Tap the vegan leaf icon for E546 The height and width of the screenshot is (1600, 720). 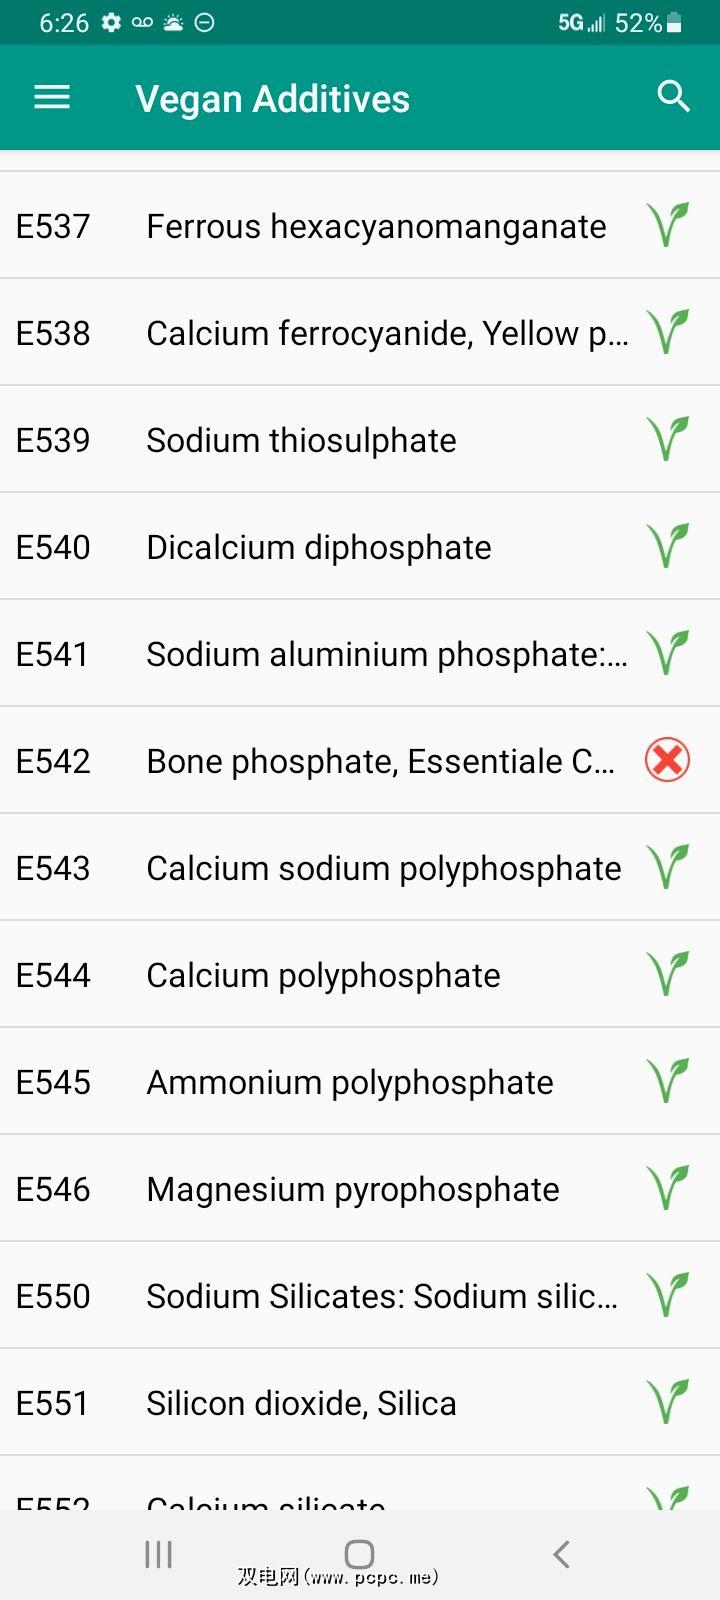tap(667, 1189)
